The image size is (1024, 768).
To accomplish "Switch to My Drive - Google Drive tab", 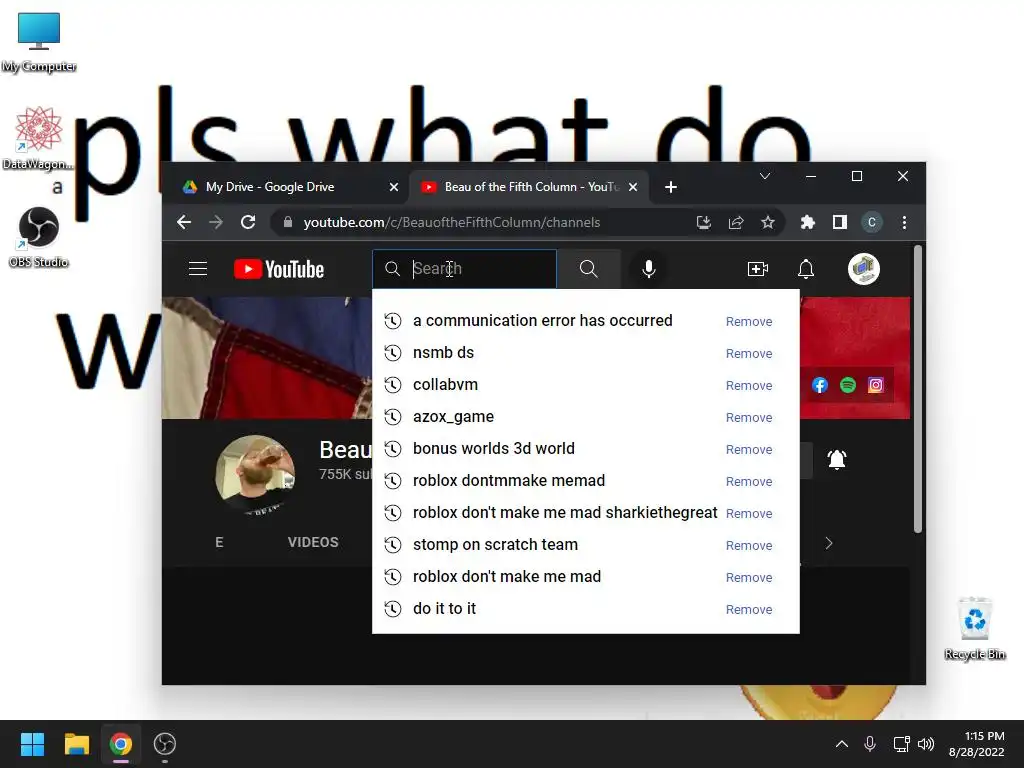I will click(x=285, y=187).
